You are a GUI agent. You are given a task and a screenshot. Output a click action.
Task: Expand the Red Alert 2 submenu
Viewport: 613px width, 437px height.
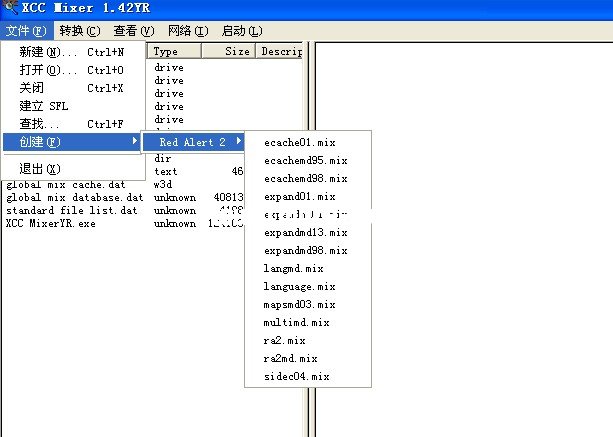click(x=194, y=142)
